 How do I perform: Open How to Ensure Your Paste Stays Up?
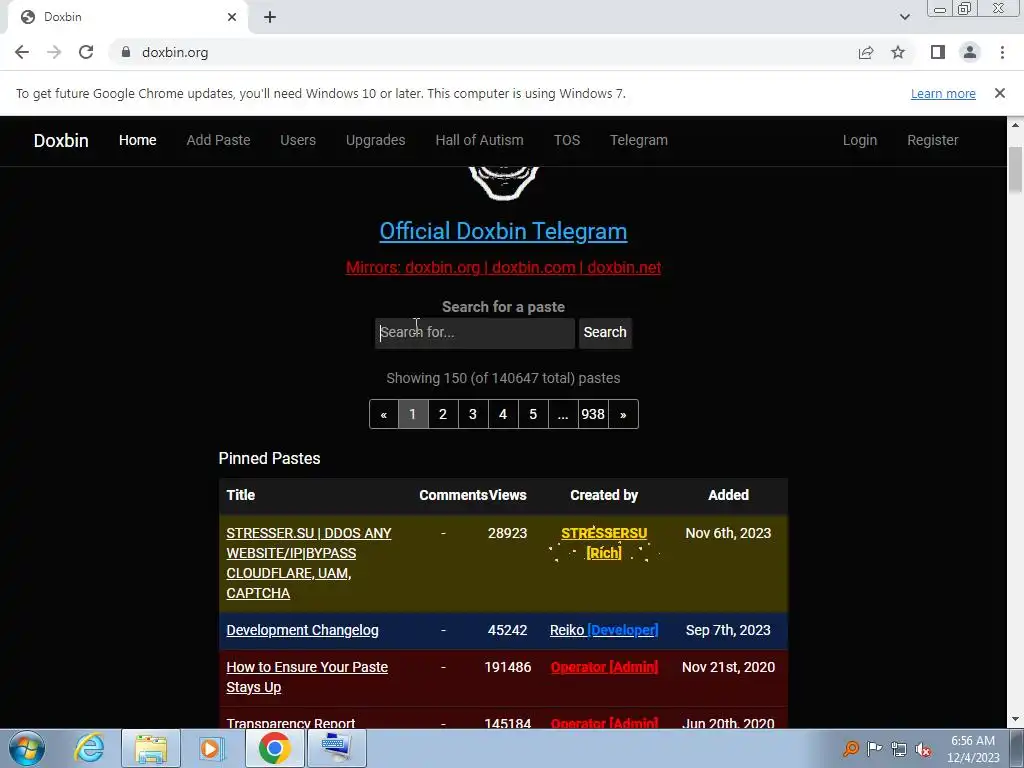307,677
